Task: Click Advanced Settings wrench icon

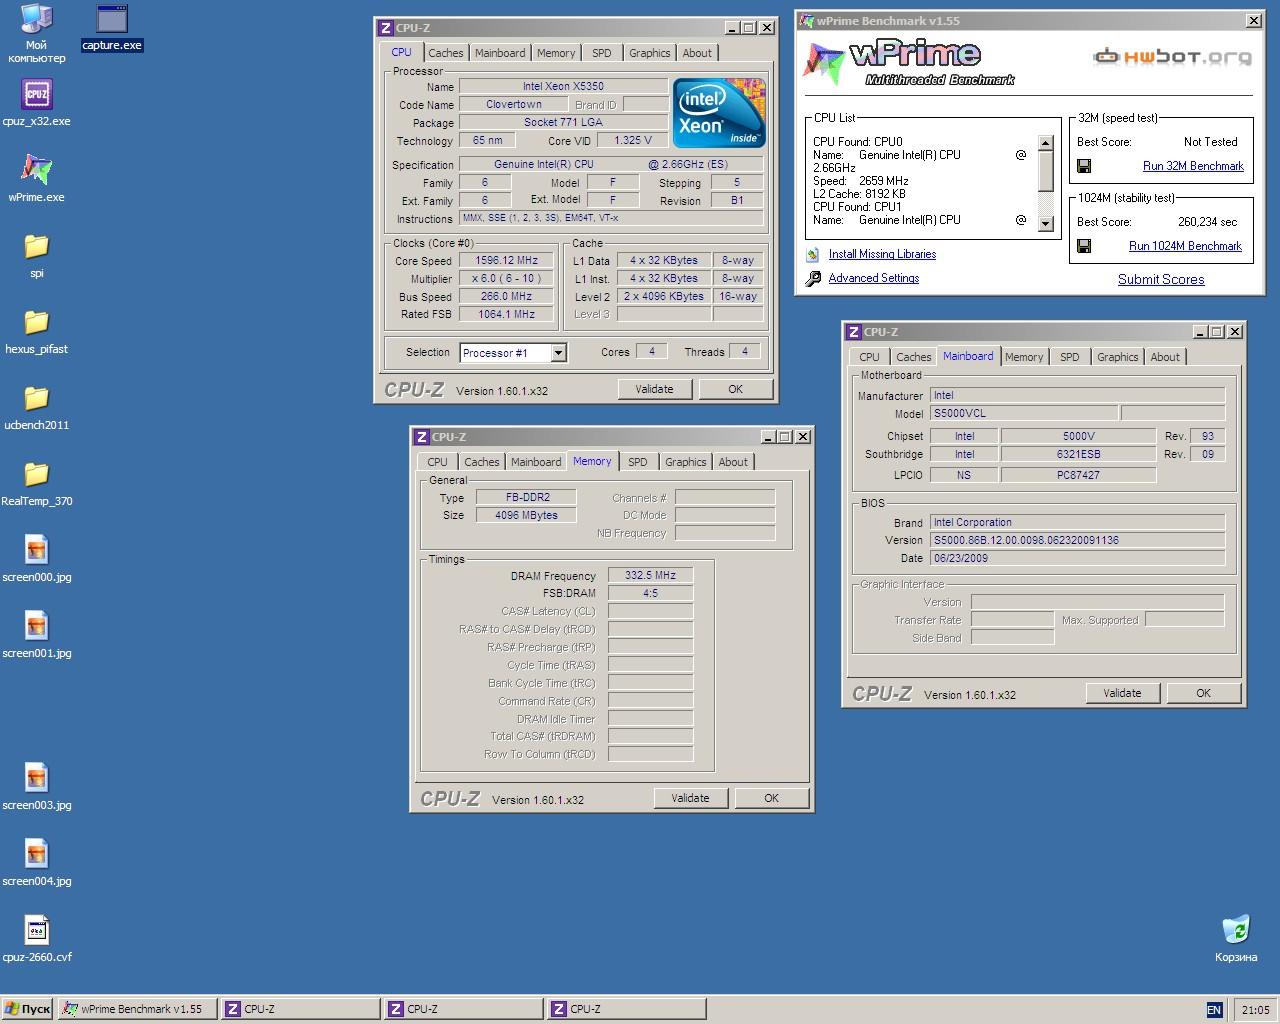Action: [813, 278]
